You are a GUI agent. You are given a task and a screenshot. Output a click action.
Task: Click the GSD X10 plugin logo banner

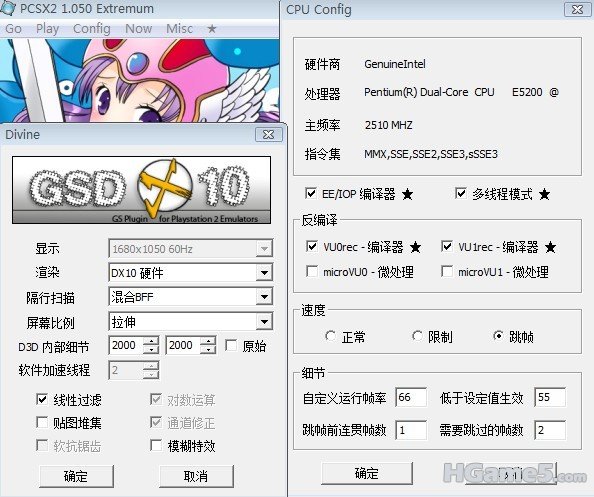tap(141, 190)
